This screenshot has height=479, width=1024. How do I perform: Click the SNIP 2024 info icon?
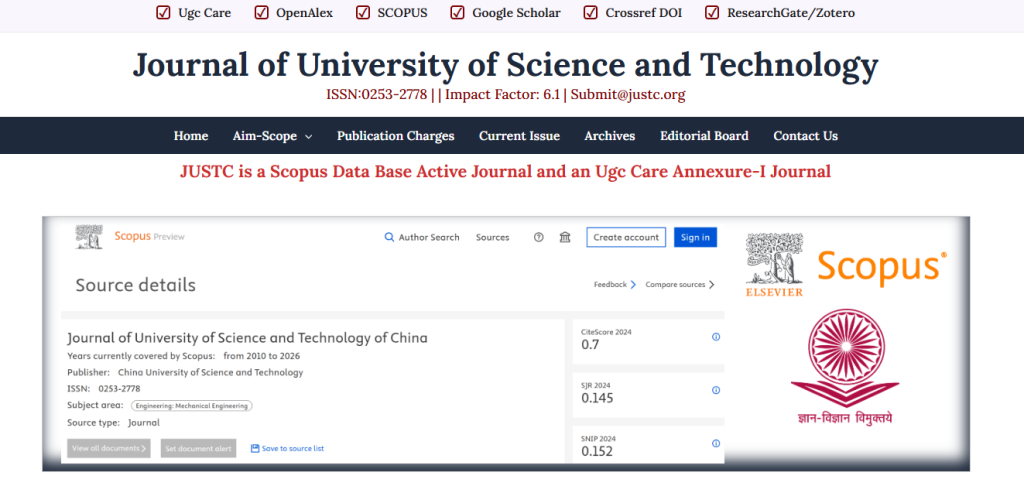716,444
